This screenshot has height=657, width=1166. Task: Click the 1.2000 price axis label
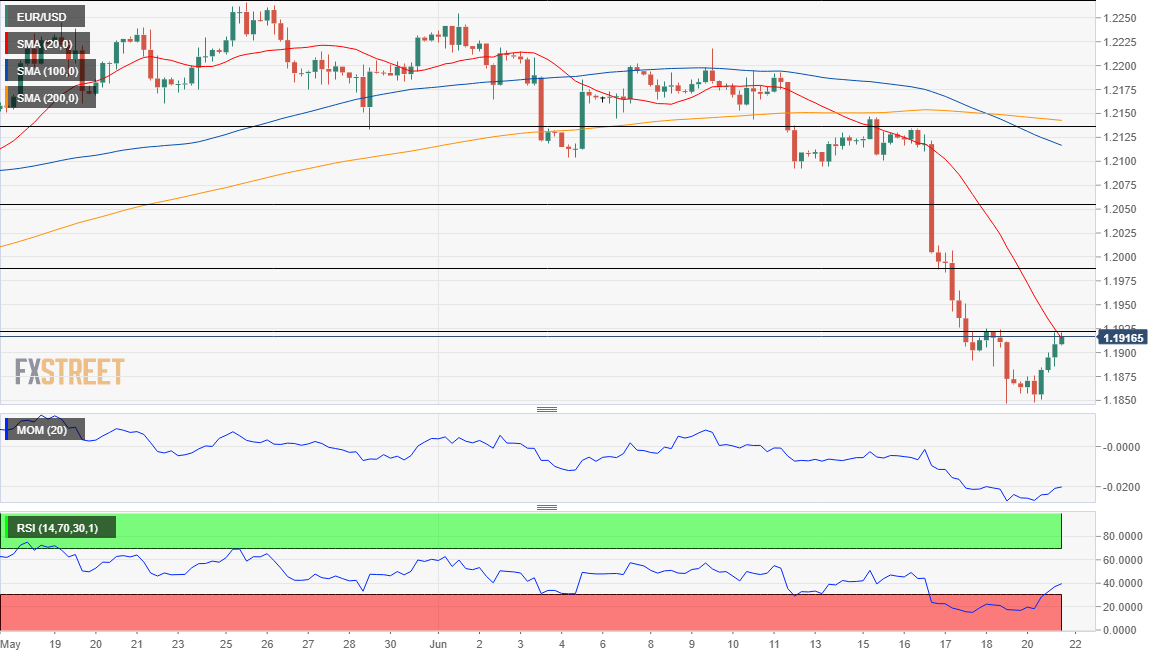coord(1119,257)
